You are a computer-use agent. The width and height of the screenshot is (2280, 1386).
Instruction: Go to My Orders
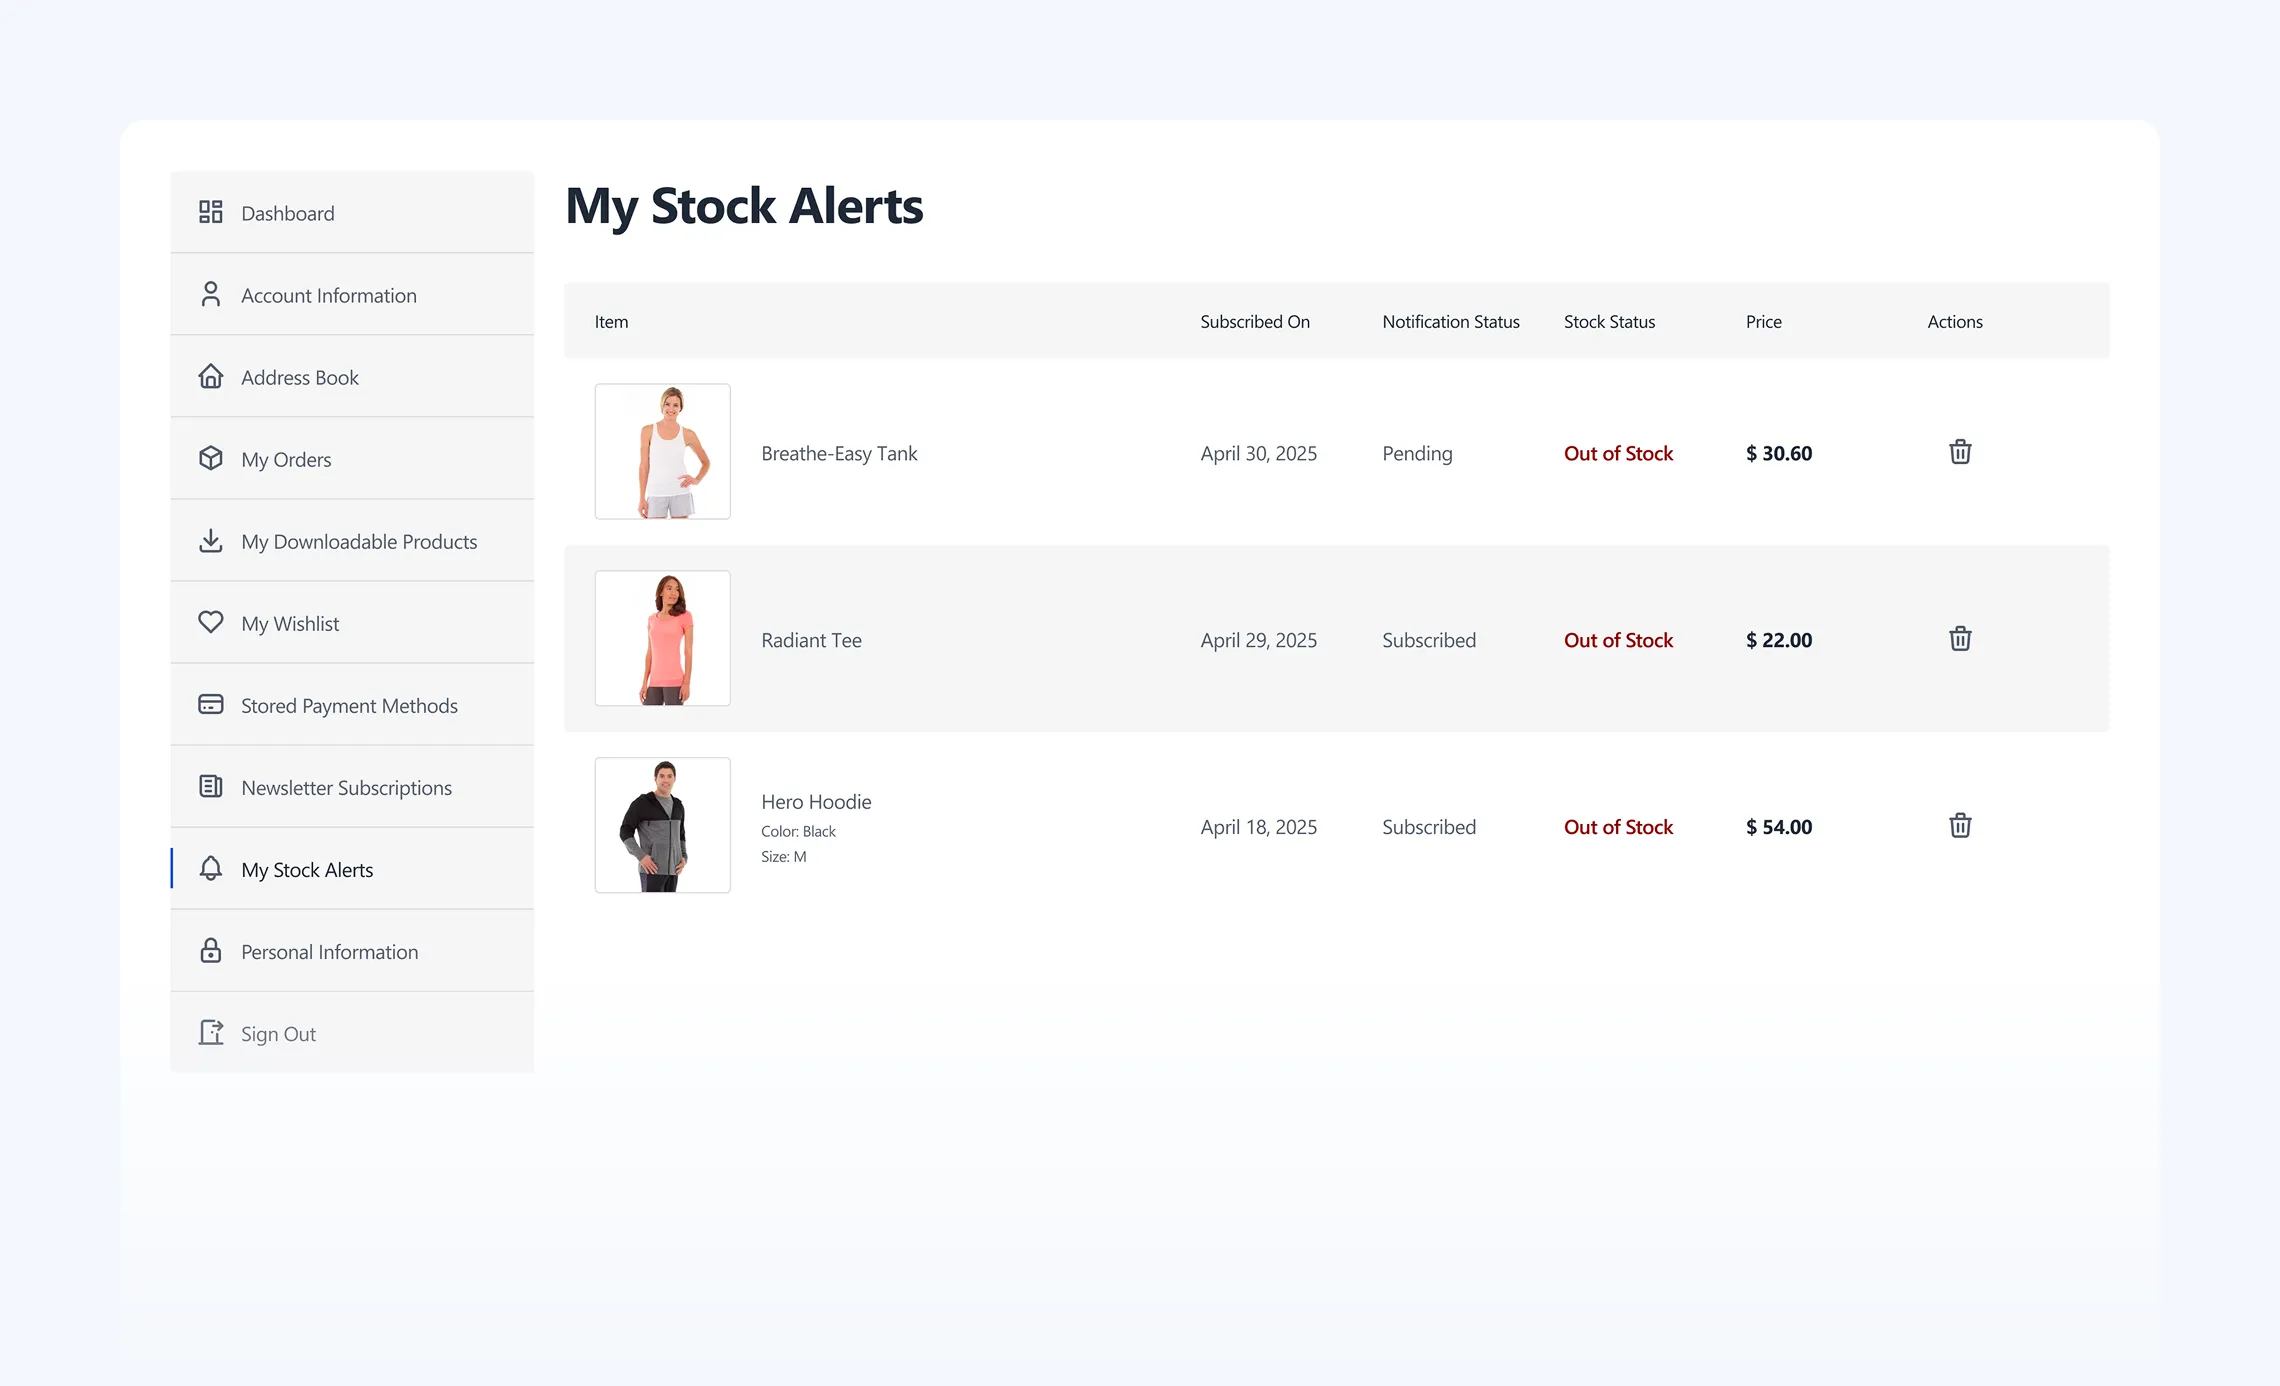286,460
